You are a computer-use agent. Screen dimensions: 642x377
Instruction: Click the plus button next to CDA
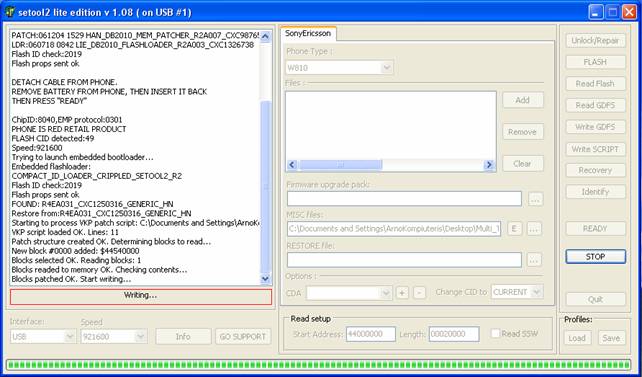coord(402,292)
